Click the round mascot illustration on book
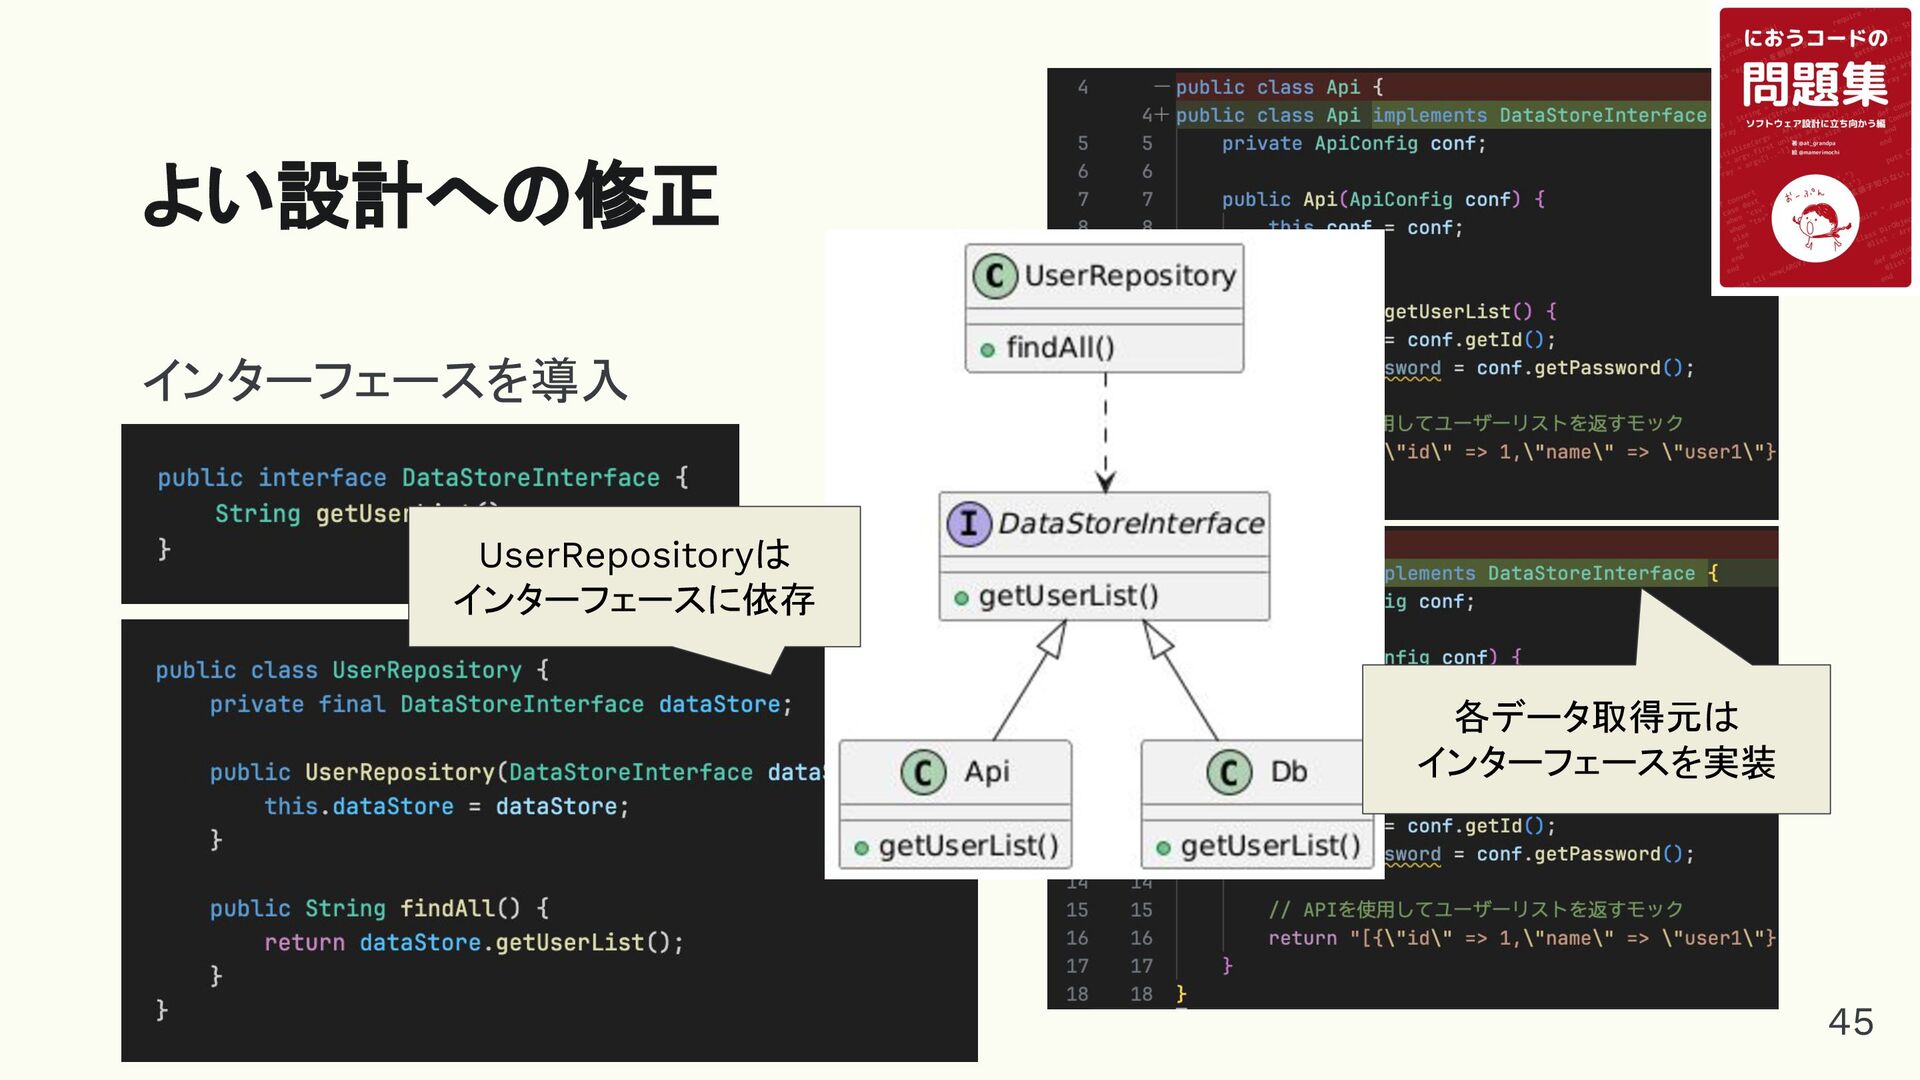The image size is (1920, 1080). pos(1814,218)
